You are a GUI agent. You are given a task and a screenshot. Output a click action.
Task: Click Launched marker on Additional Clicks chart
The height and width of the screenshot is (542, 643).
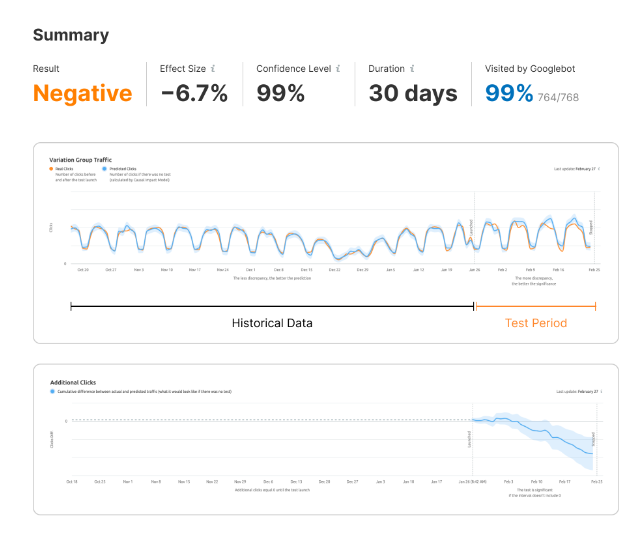pyautogui.click(x=469, y=440)
